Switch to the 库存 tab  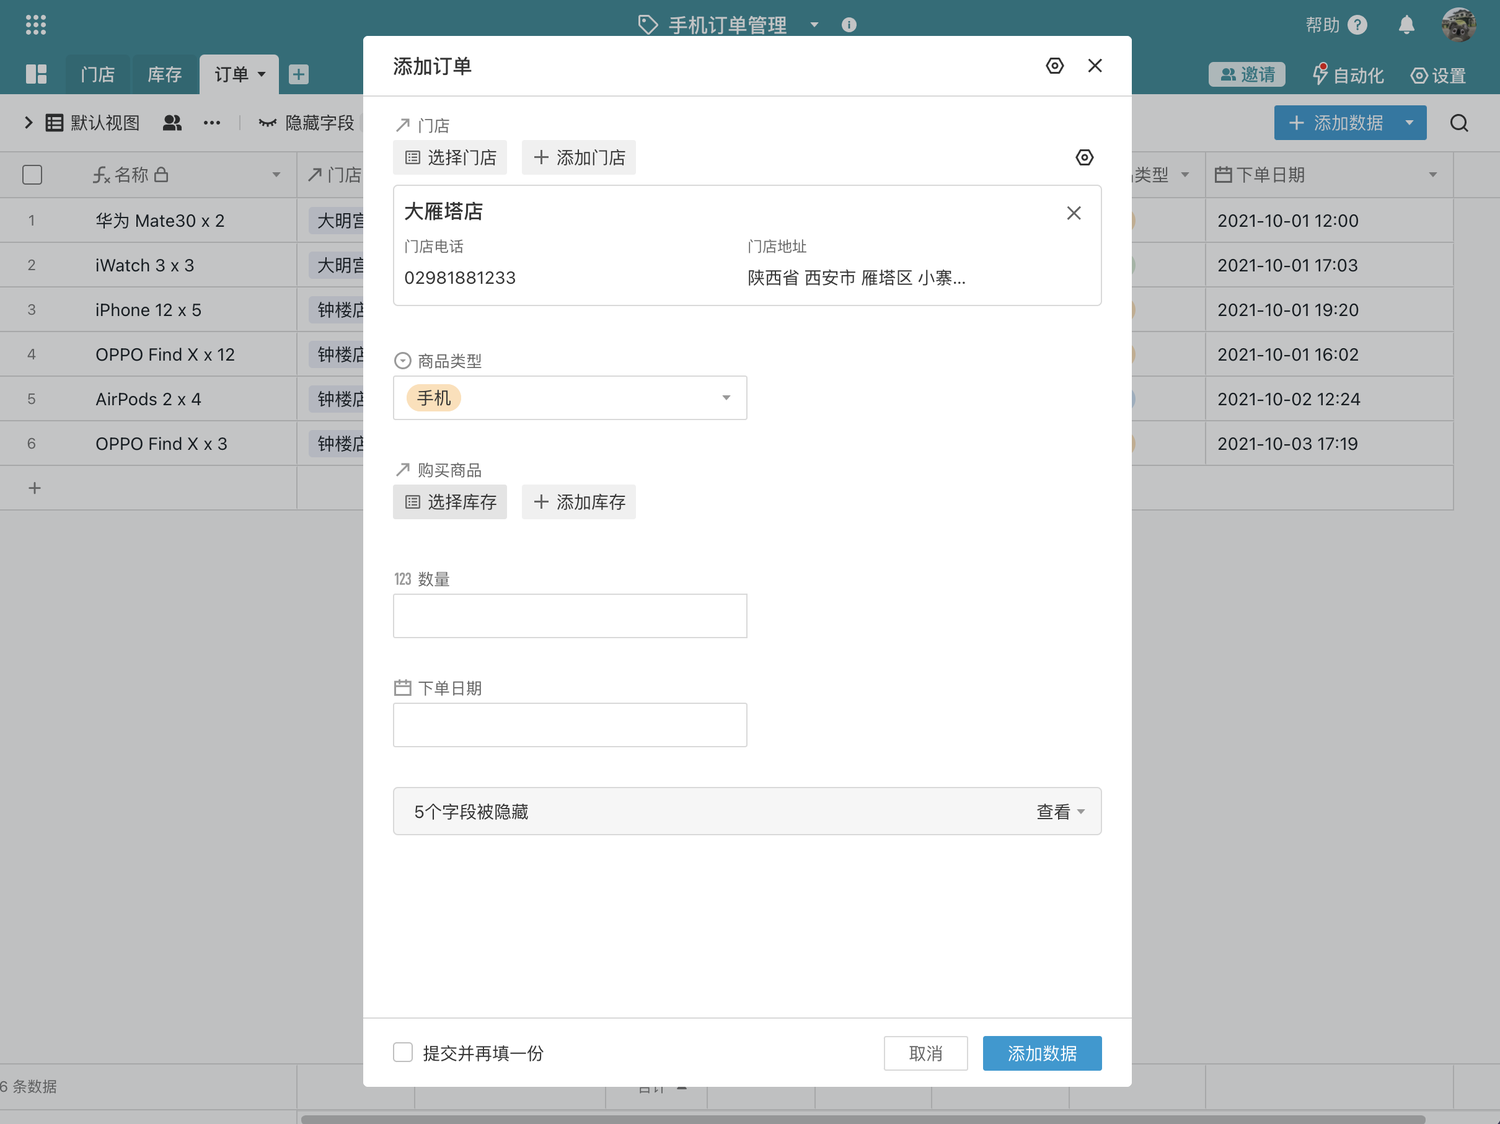click(165, 75)
